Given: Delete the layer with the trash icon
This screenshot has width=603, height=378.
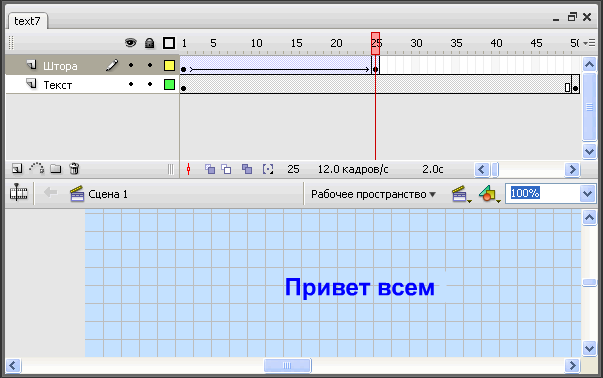Looking at the screenshot, I should pos(74,168).
